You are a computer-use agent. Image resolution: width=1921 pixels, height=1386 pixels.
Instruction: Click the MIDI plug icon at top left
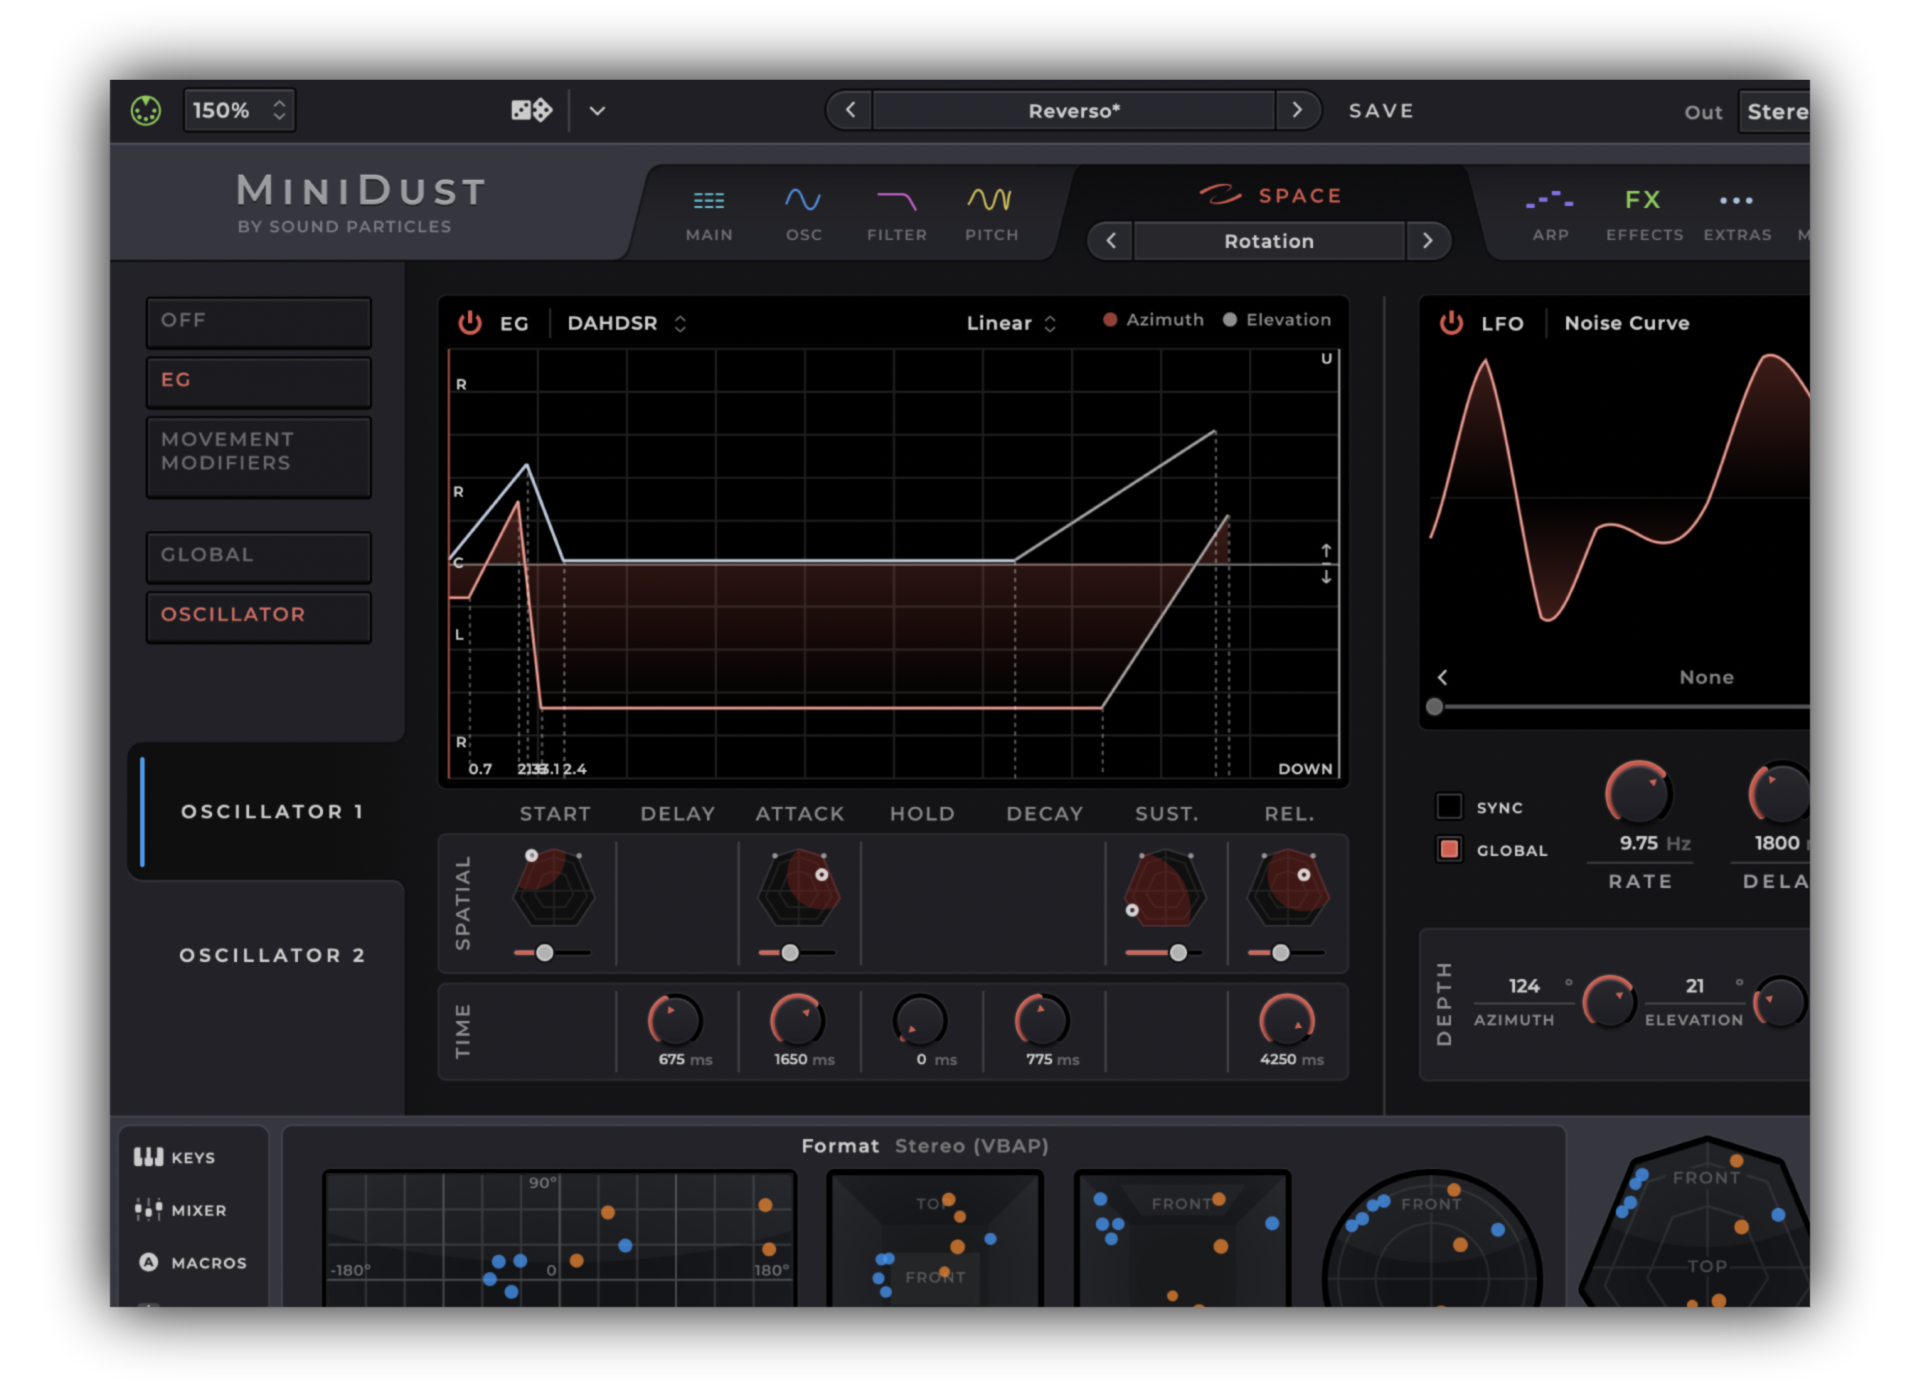point(146,110)
